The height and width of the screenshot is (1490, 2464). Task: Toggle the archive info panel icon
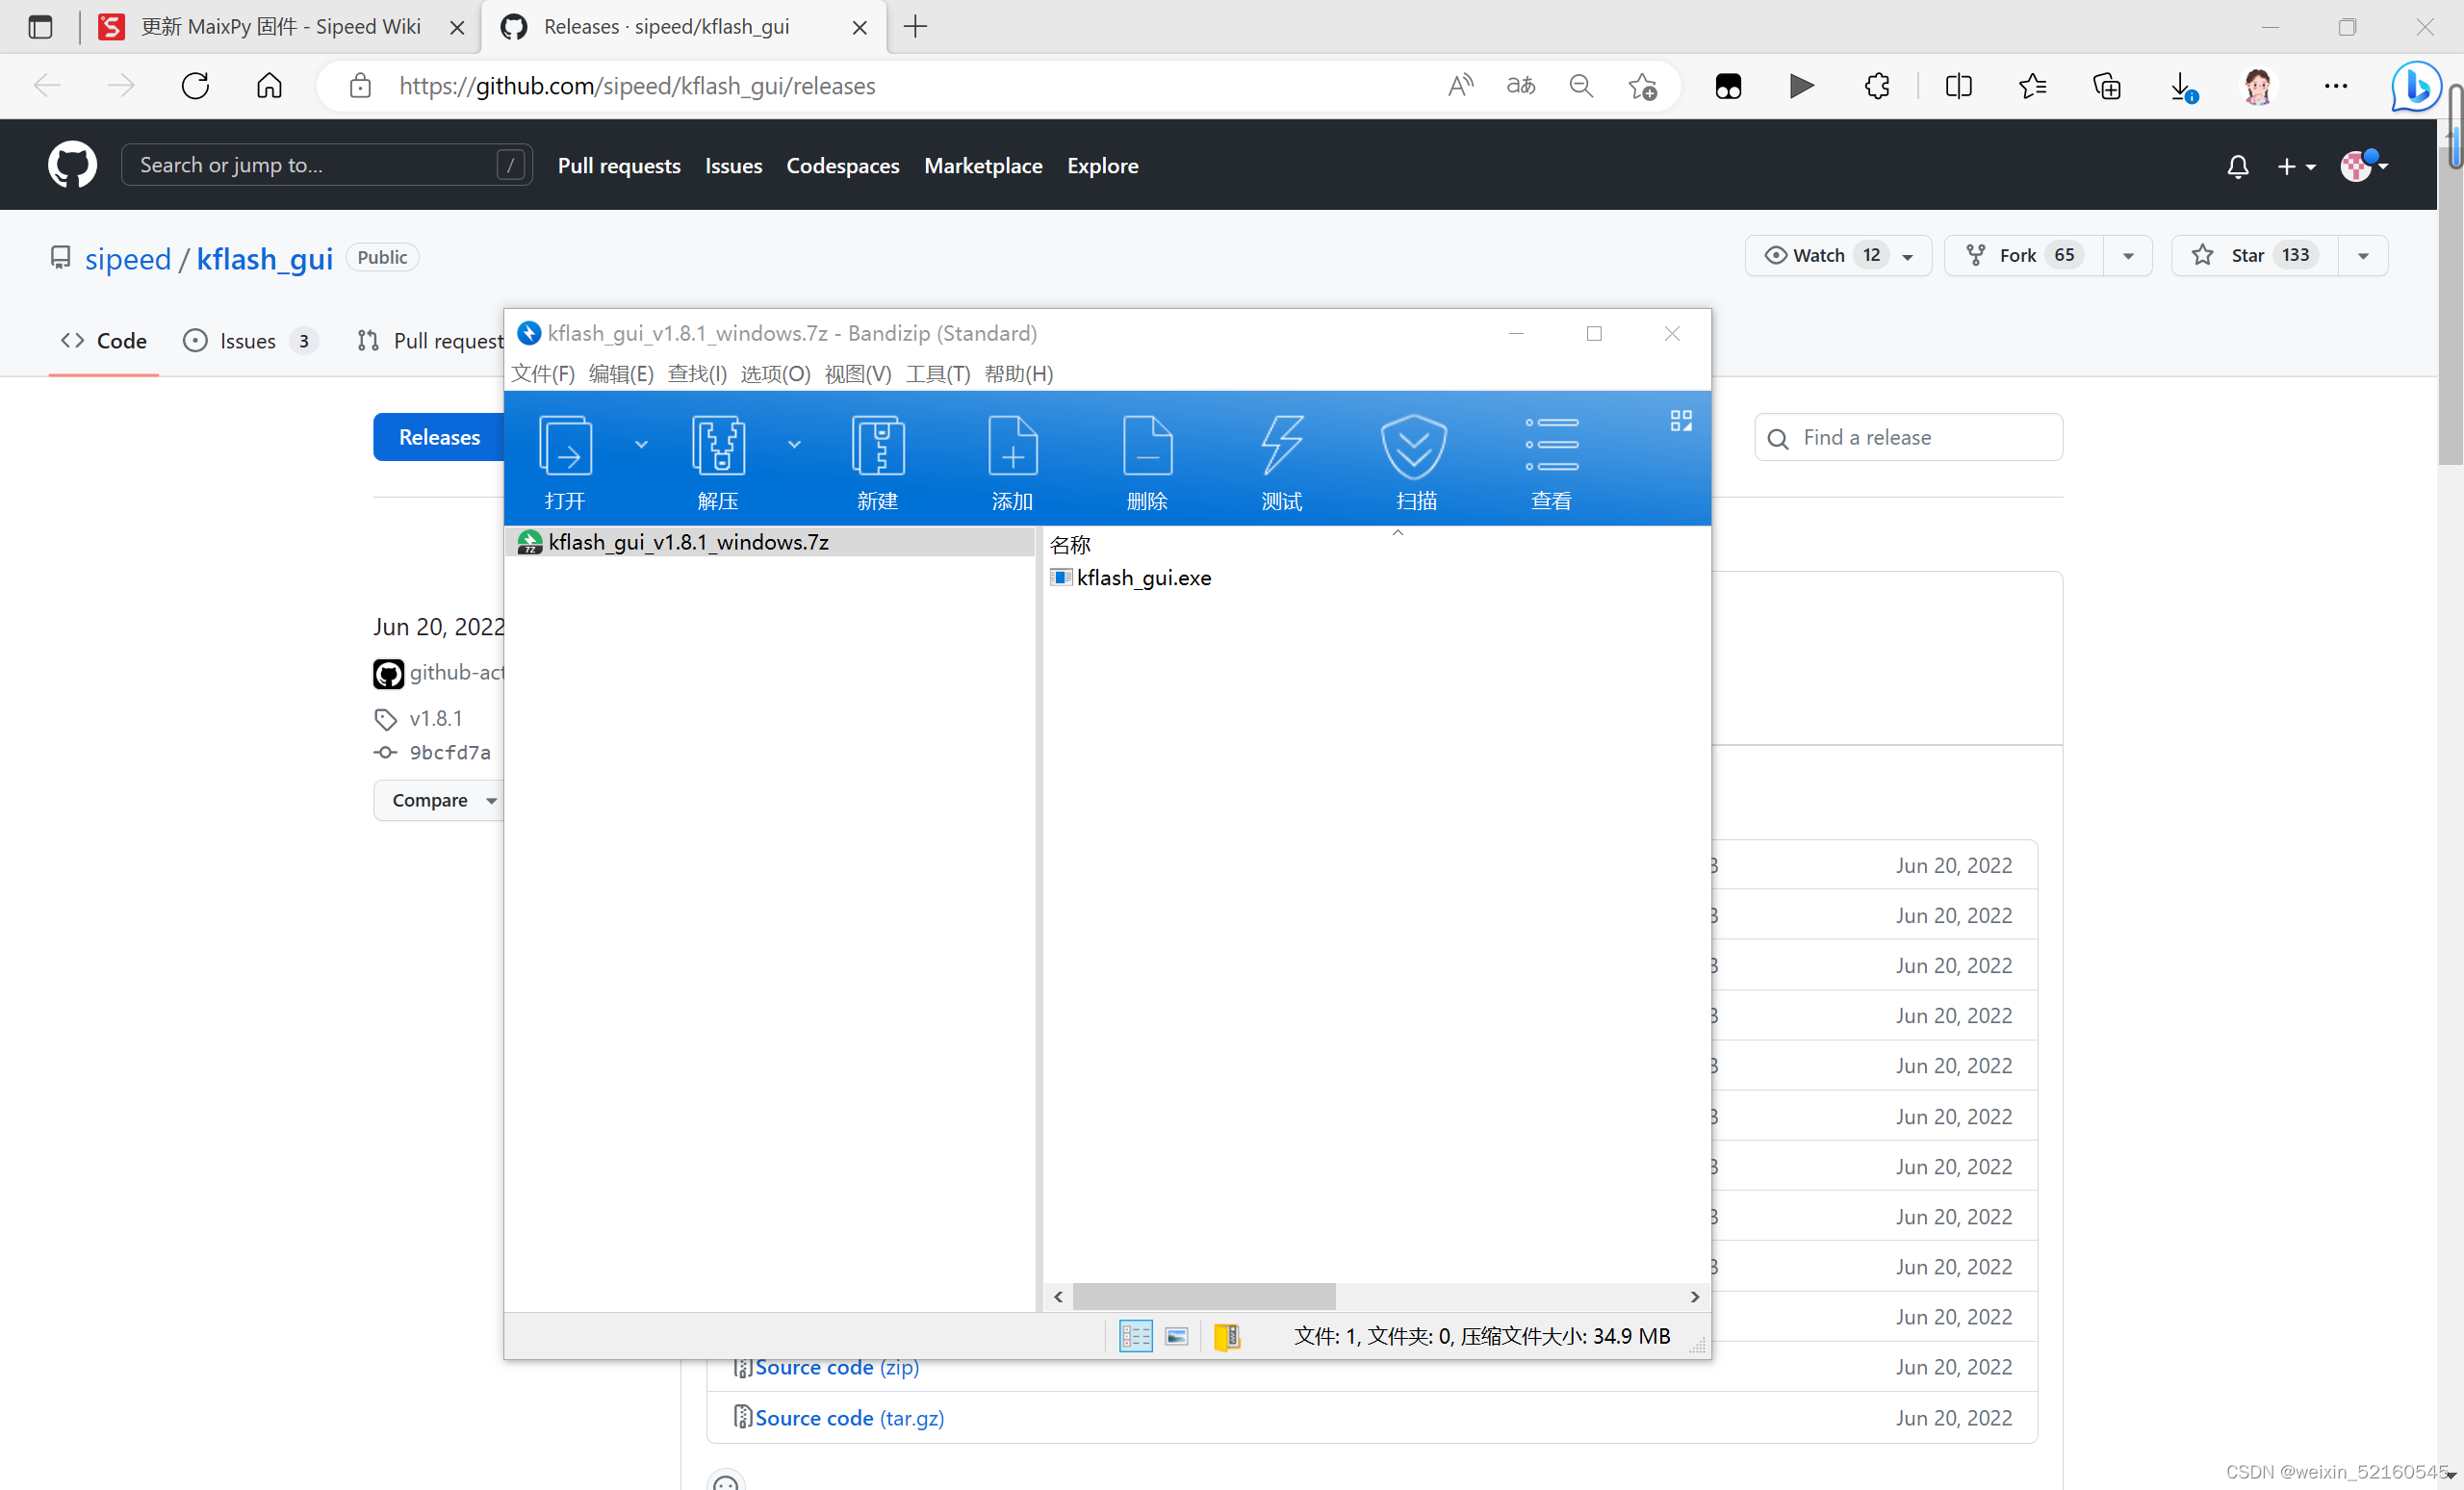point(1227,1336)
